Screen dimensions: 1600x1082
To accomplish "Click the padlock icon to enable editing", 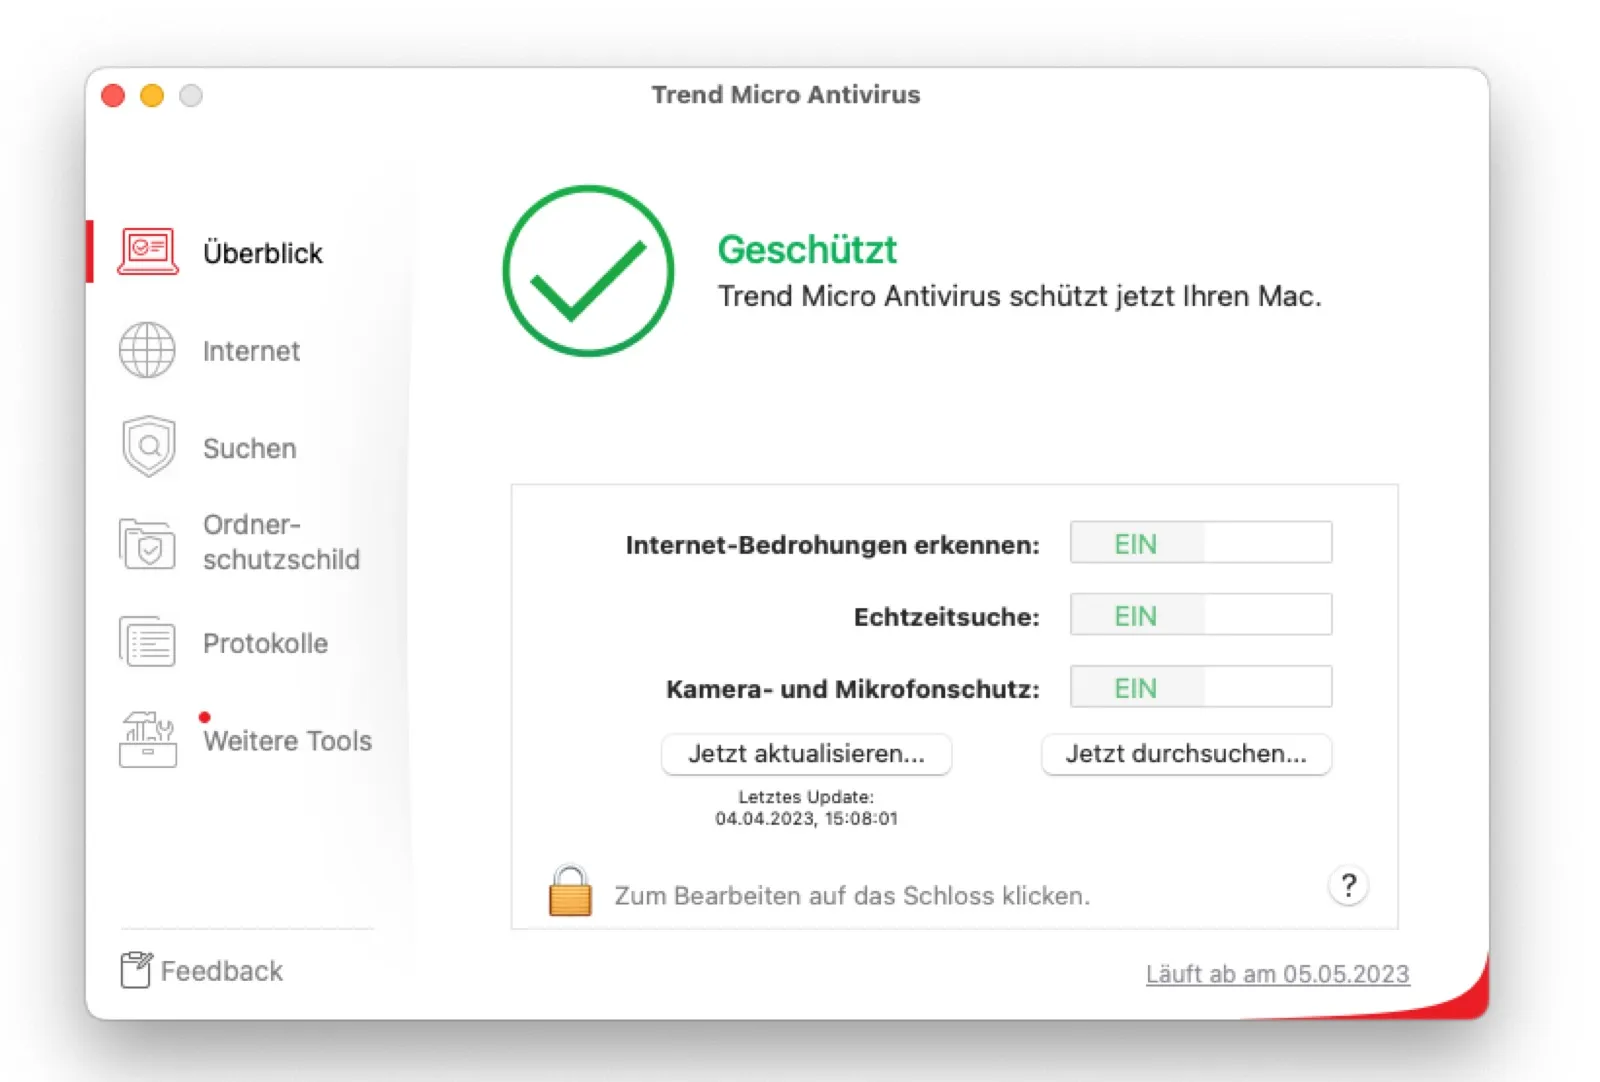I will [x=570, y=890].
